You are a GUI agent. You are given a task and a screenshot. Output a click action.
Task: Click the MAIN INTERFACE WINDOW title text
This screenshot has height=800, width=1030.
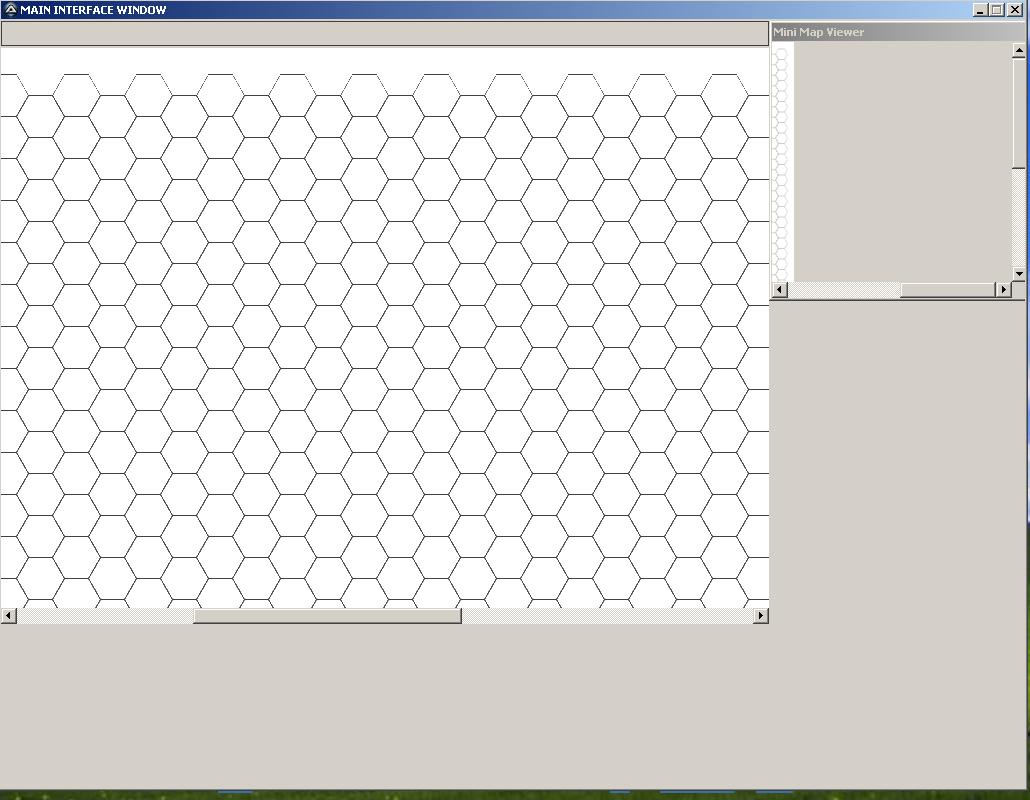tap(93, 10)
